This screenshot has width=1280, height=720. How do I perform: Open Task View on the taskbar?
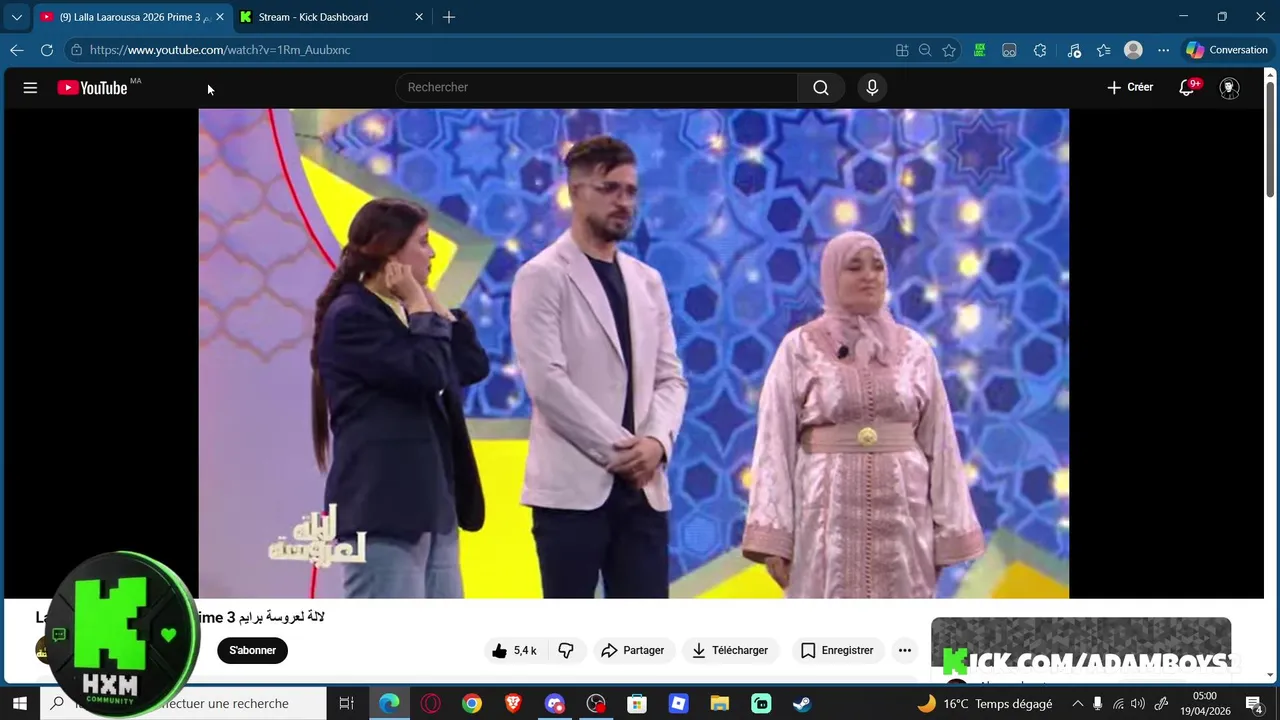pos(346,703)
